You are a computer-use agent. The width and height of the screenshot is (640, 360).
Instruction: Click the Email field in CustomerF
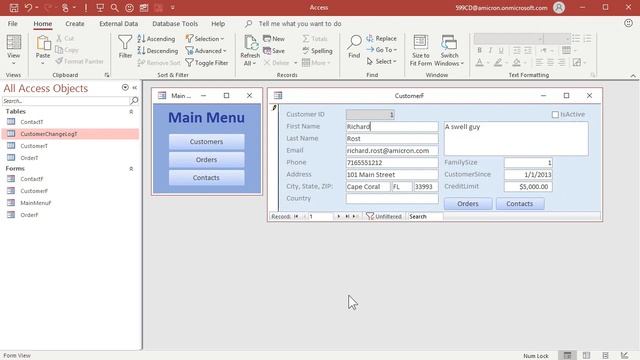coord(392,151)
